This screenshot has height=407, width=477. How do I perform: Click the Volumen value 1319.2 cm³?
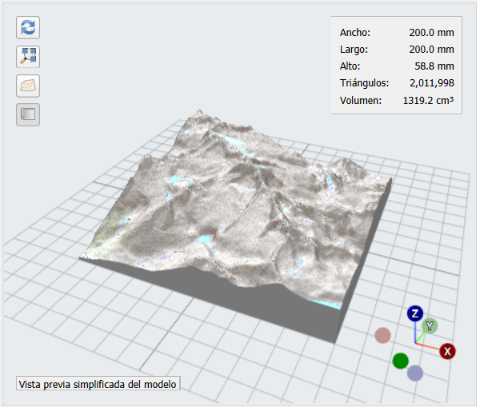coord(428,100)
